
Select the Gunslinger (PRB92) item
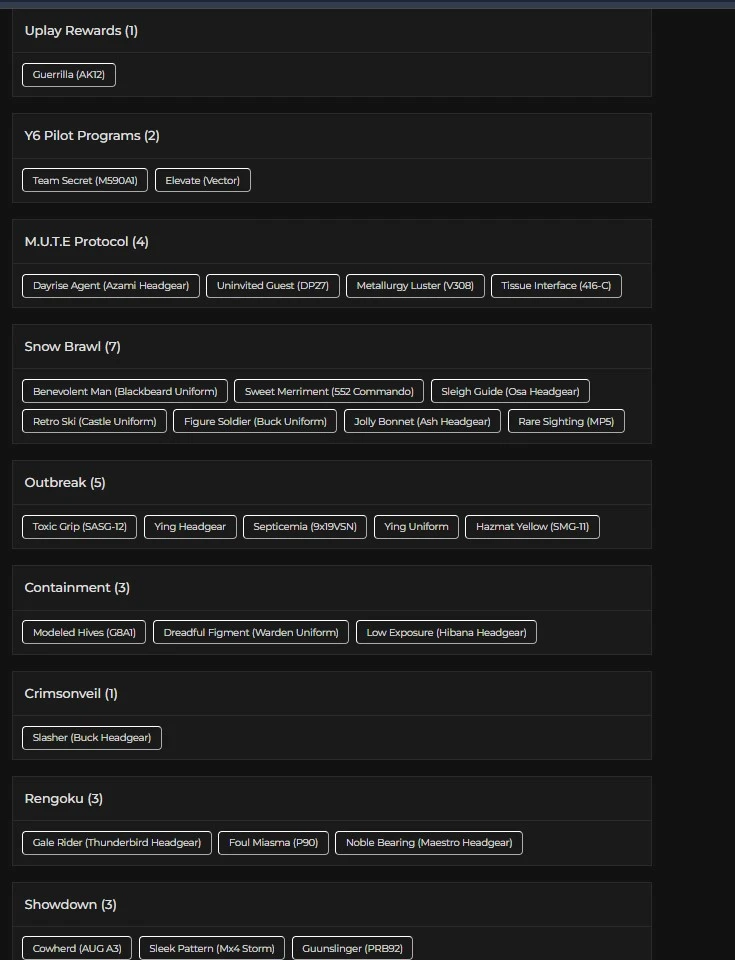[352, 948]
